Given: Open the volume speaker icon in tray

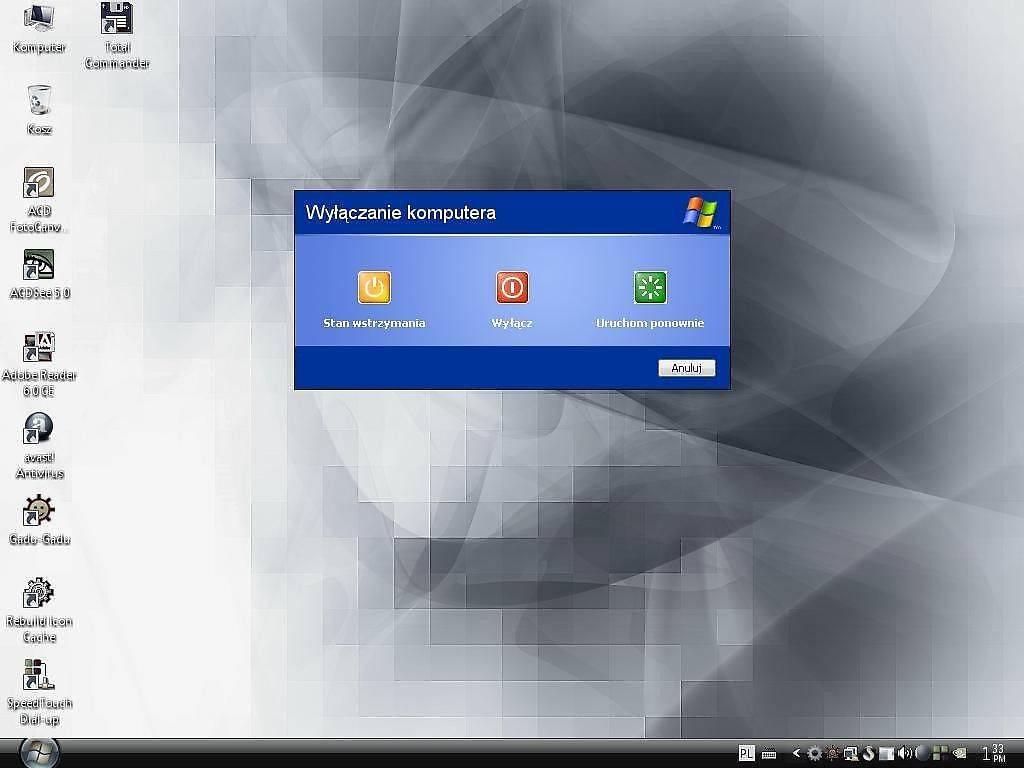Looking at the screenshot, I should click(x=904, y=753).
